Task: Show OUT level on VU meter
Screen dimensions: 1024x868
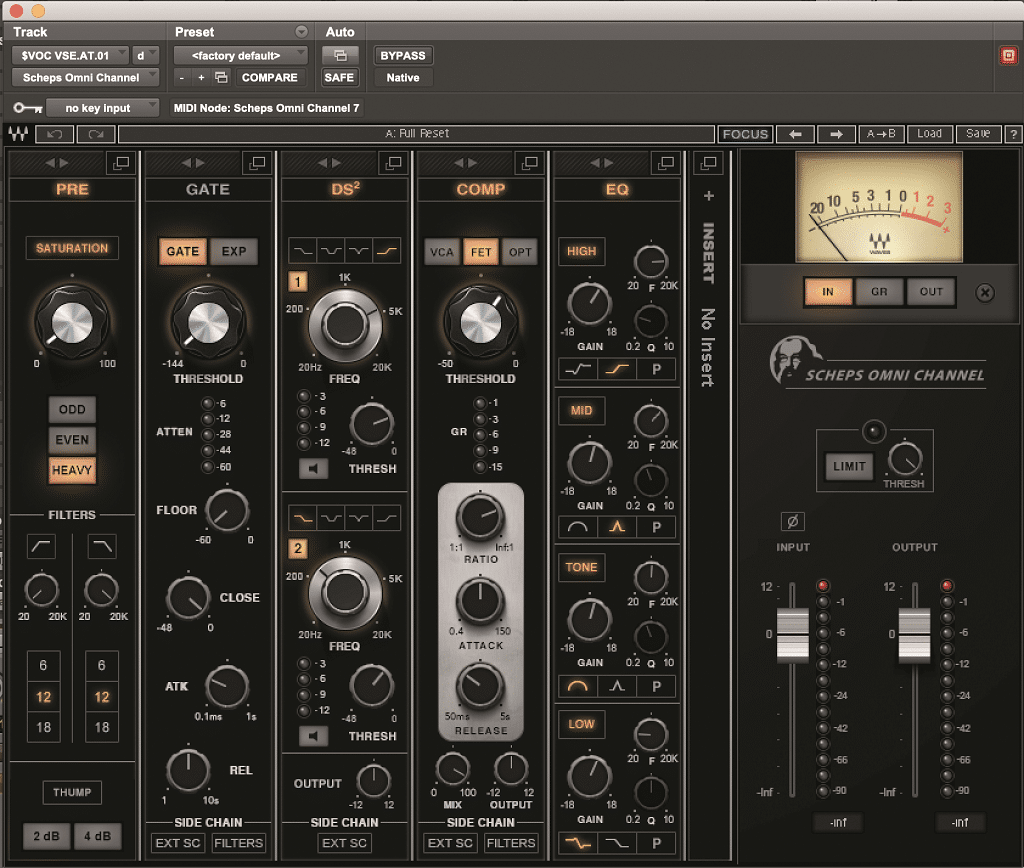Action: [931, 292]
